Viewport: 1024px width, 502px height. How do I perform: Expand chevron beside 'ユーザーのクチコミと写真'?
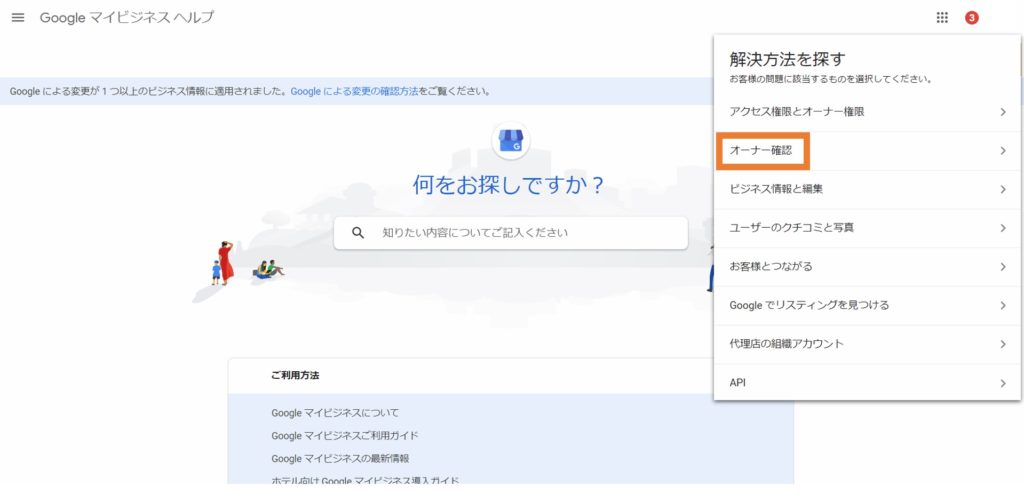pyautogui.click(x=1003, y=228)
